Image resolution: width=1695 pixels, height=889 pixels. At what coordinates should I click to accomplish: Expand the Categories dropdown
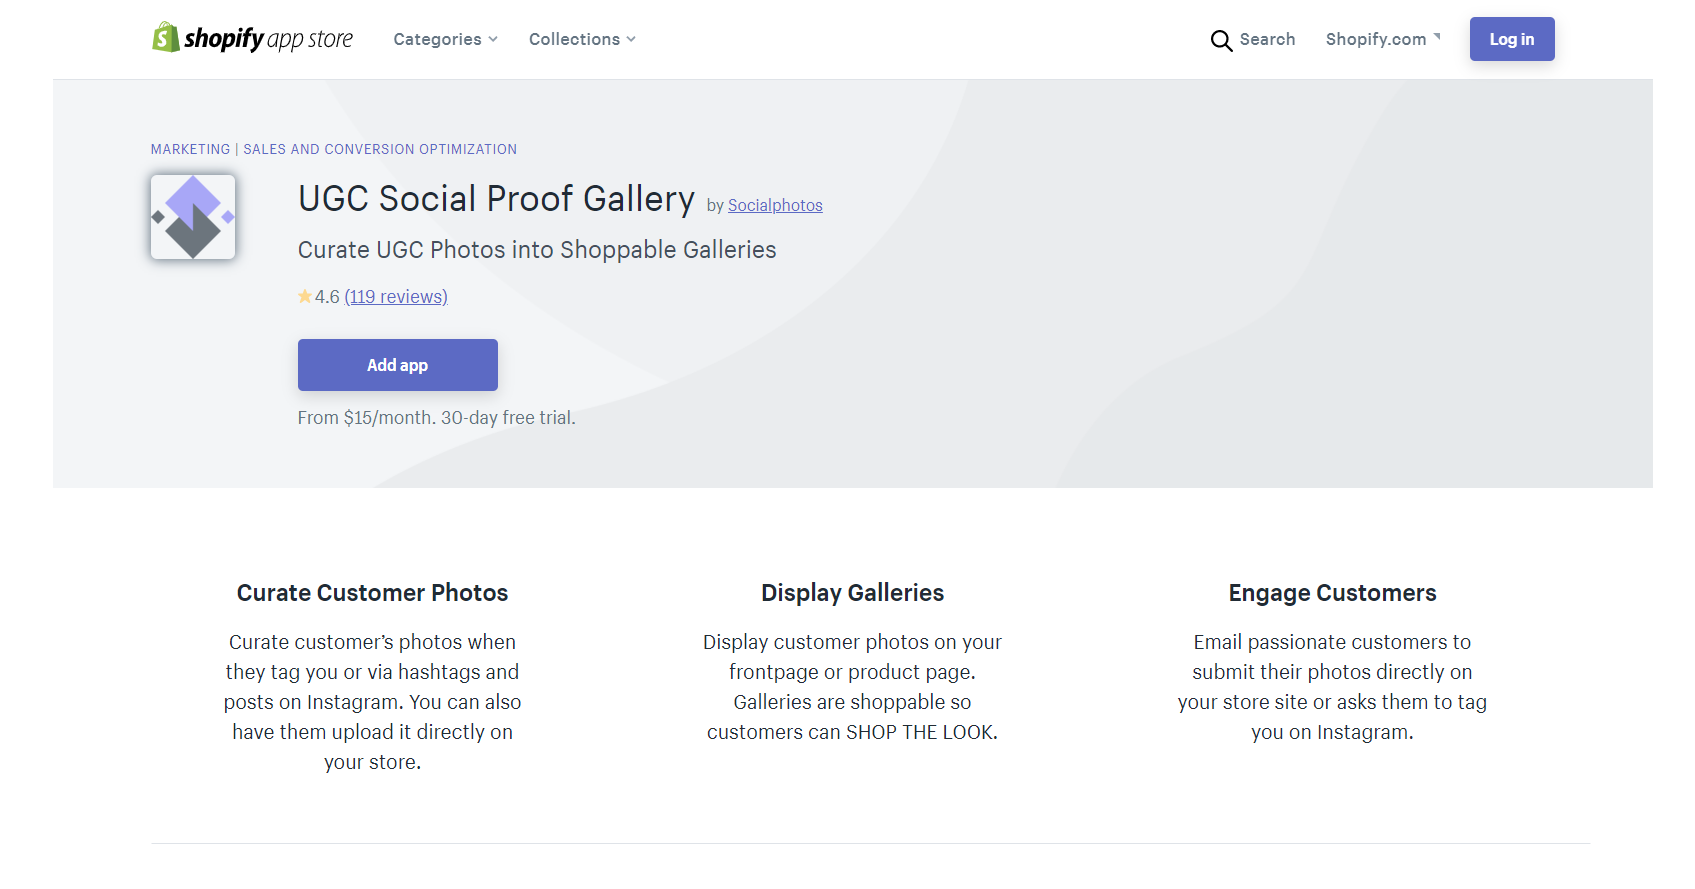point(445,39)
